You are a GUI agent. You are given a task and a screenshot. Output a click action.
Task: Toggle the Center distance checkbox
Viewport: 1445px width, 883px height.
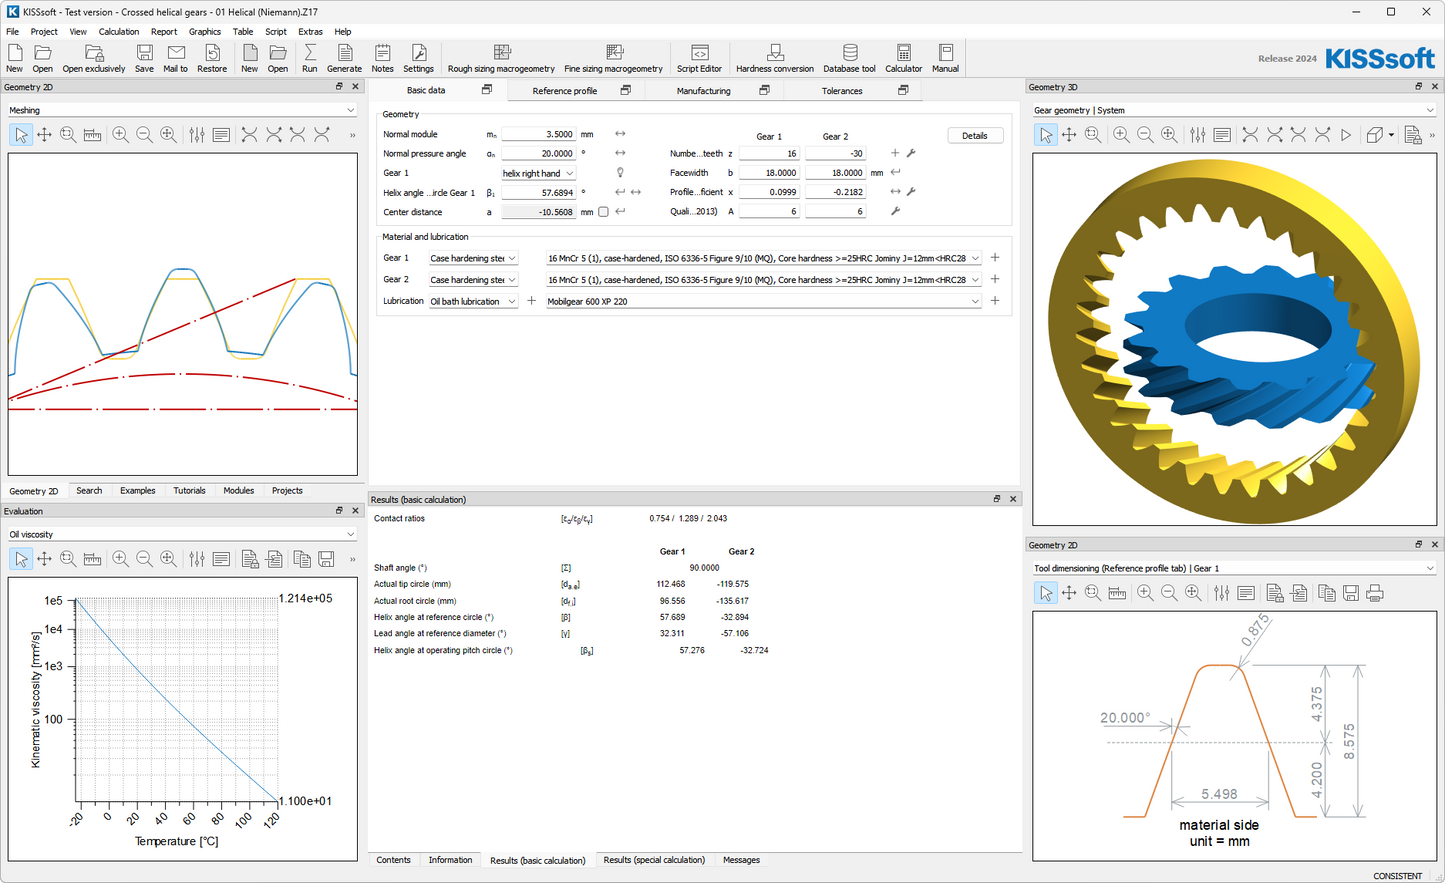603,212
